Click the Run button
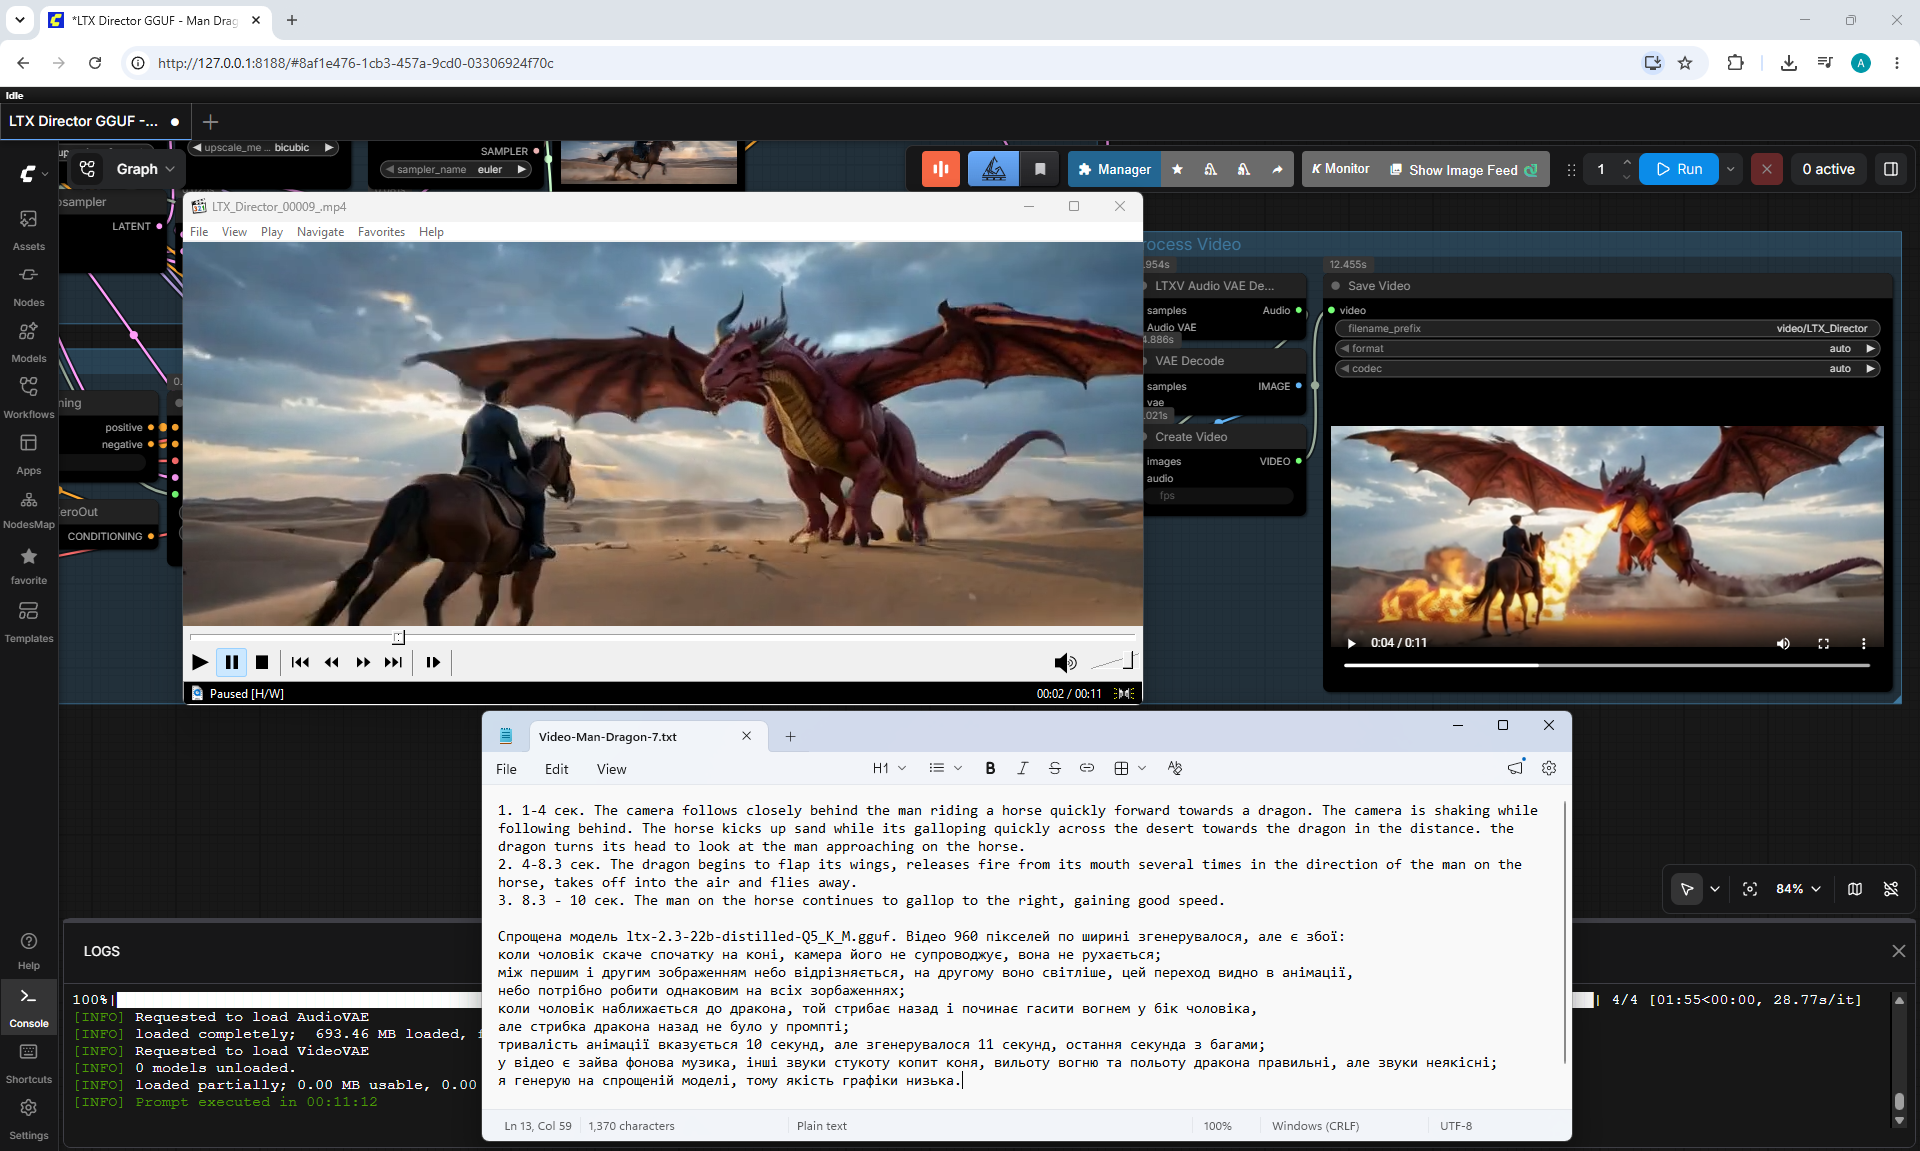 (1679, 169)
